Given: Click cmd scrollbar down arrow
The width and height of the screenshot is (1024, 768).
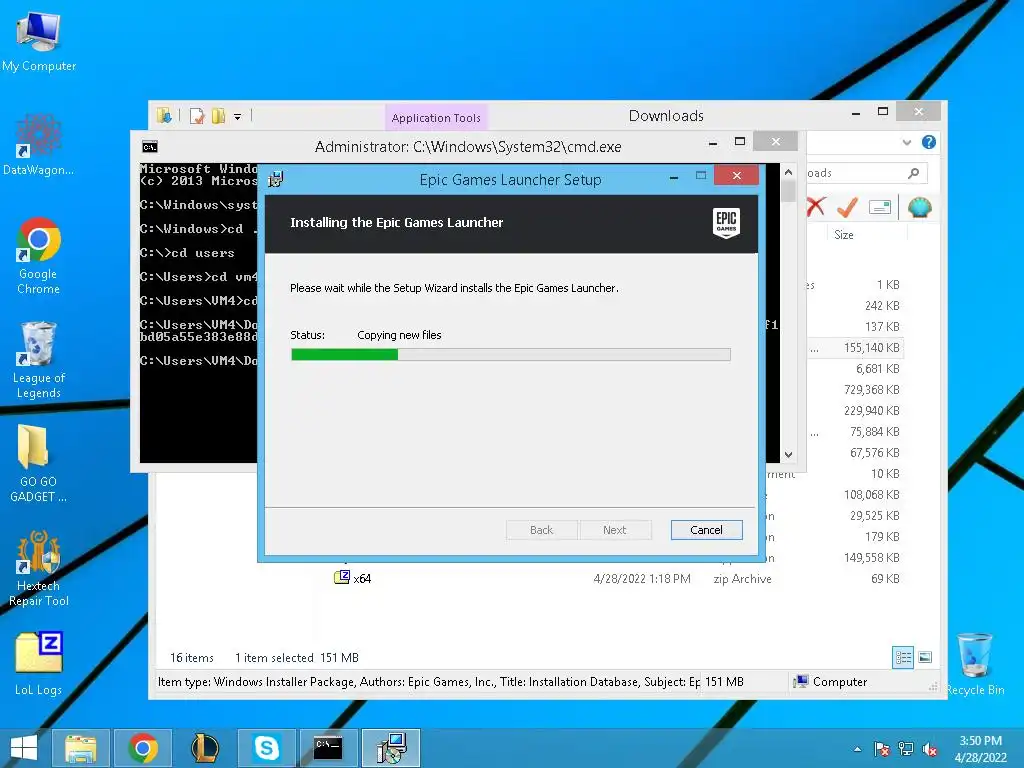Looking at the screenshot, I should (788, 455).
